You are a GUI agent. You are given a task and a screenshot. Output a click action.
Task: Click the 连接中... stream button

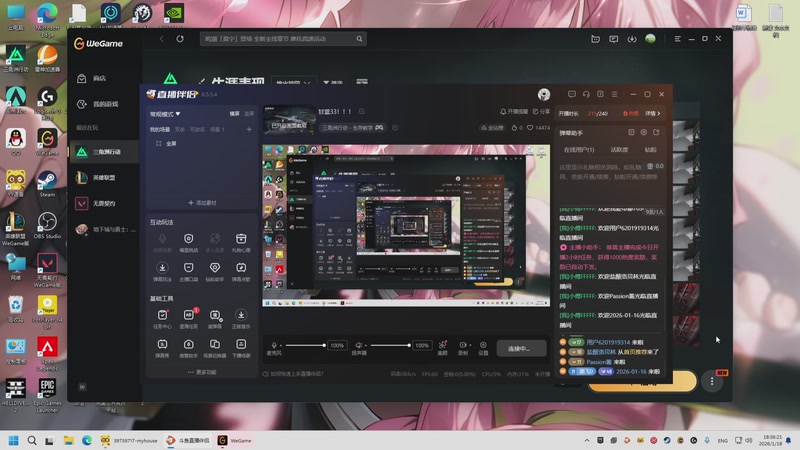pyautogui.click(x=521, y=348)
